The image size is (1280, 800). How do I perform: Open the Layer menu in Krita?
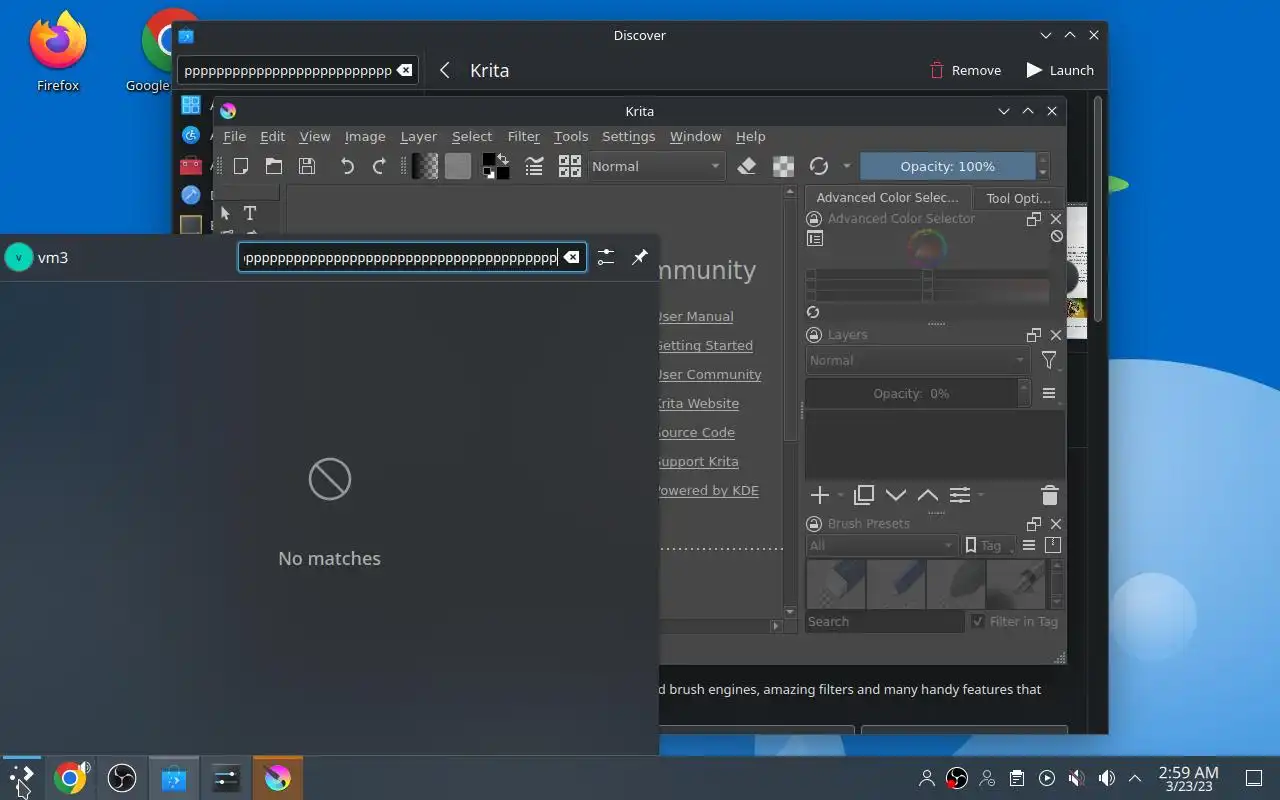click(418, 136)
